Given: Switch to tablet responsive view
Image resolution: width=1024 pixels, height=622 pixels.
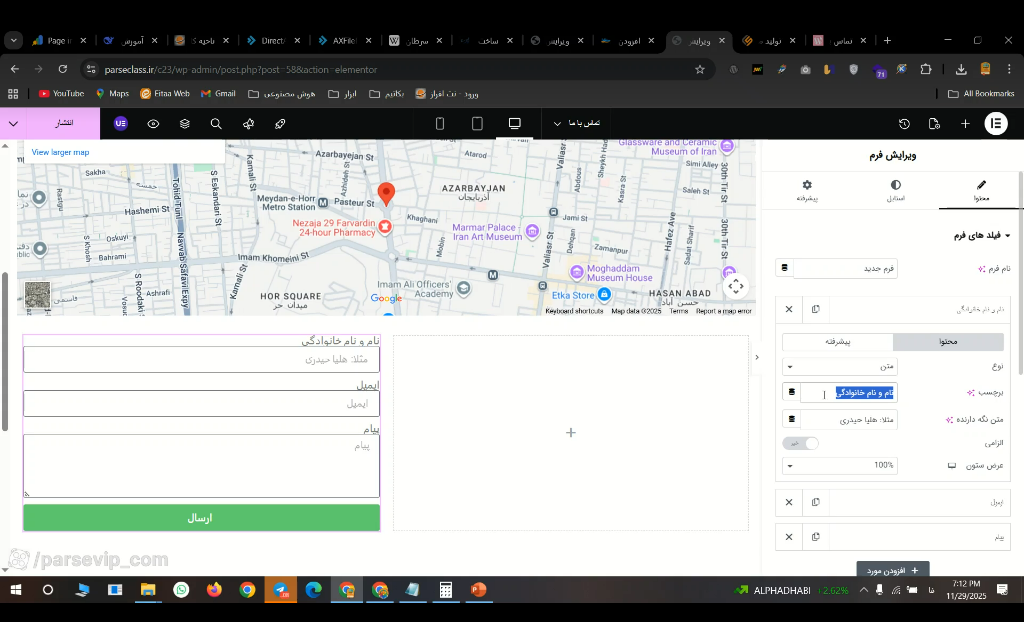Looking at the screenshot, I should click(477, 123).
